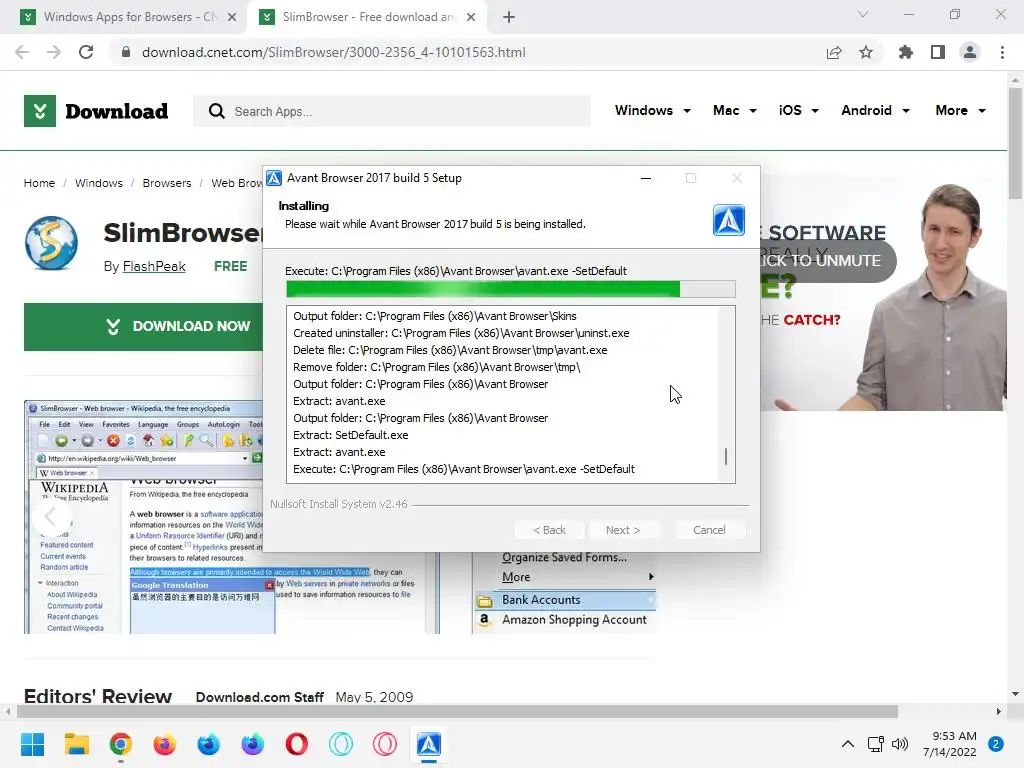Screen dimensions: 1024x768
Task: Expand the Windows category dropdown
Action: tap(652, 110)
